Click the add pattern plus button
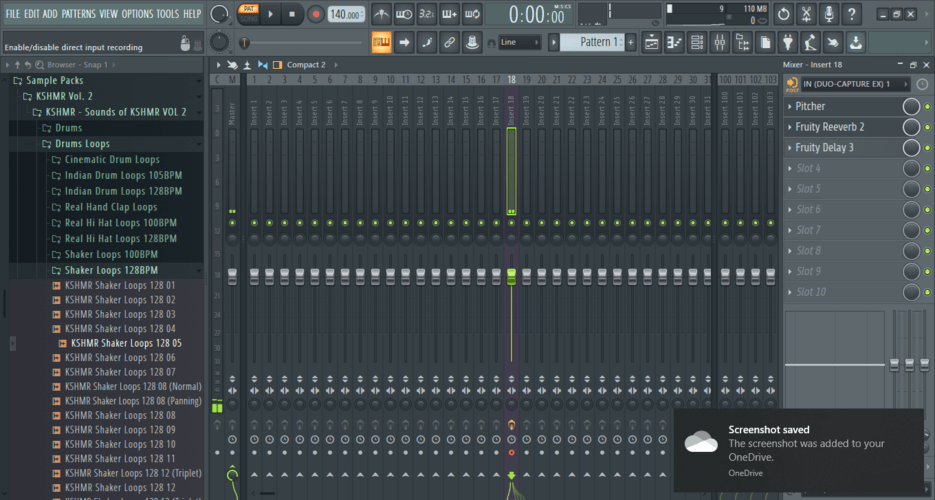935x500 pixels. point(630,42)
